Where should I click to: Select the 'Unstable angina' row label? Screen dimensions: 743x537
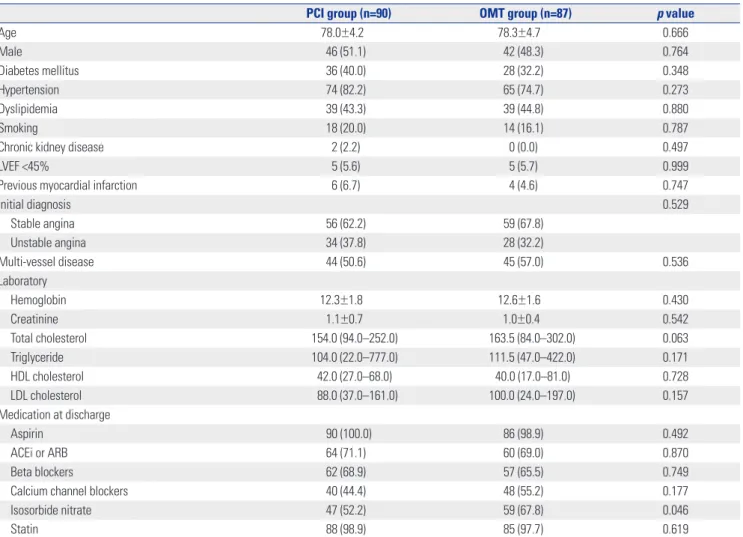(48, 243)
